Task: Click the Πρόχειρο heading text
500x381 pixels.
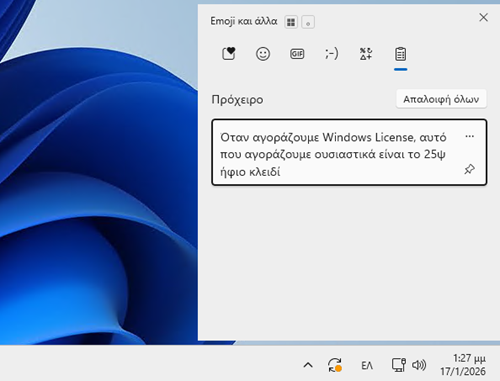Action: coord(237,100)
